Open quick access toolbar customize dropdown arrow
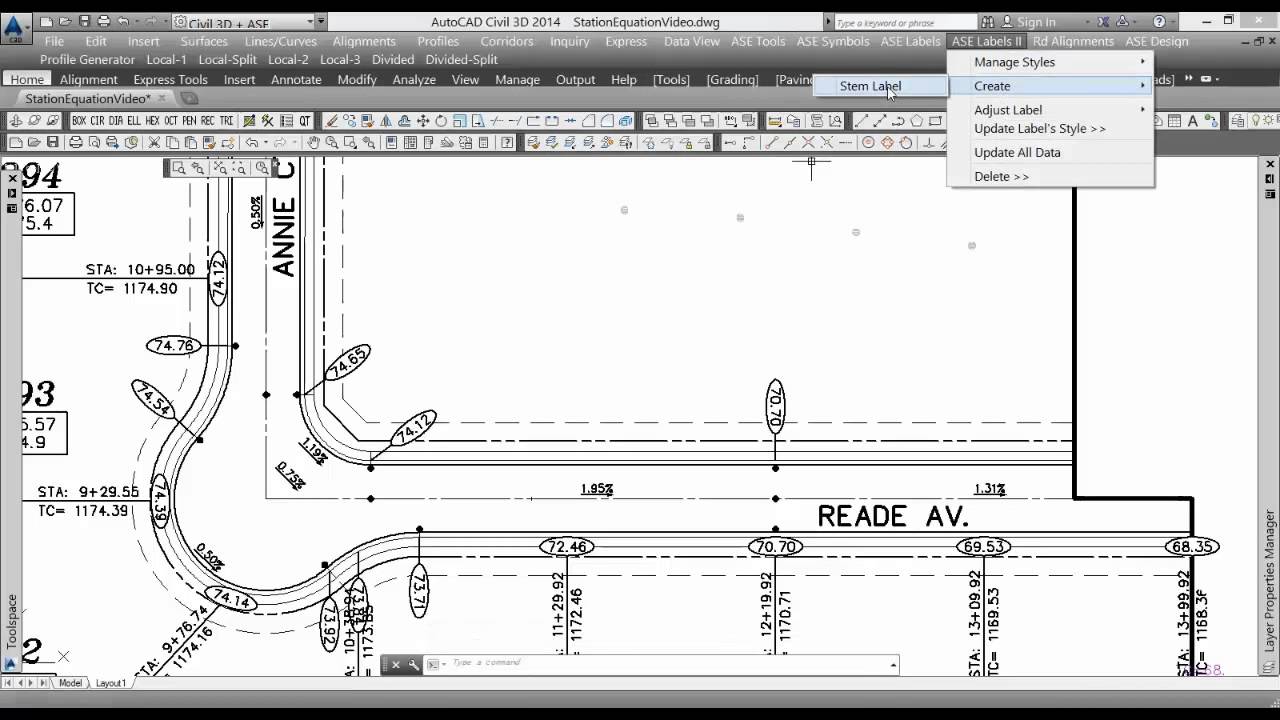The image size is (1280, 720). tap(321, 21)
